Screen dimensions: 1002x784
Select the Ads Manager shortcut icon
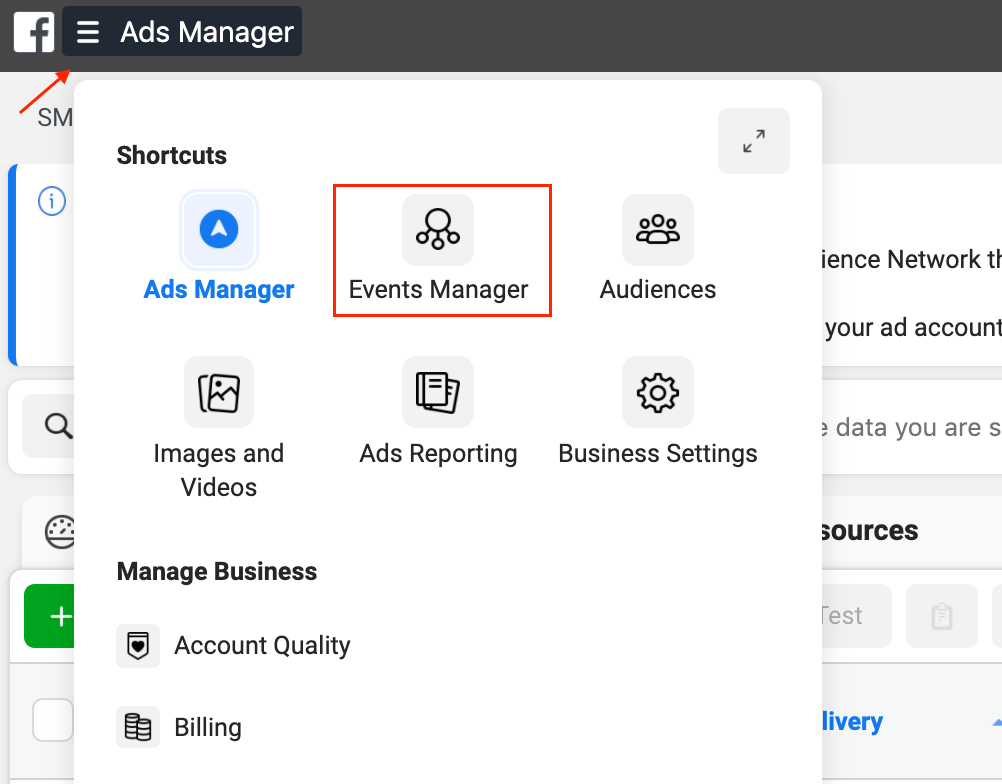click(219, 229)
